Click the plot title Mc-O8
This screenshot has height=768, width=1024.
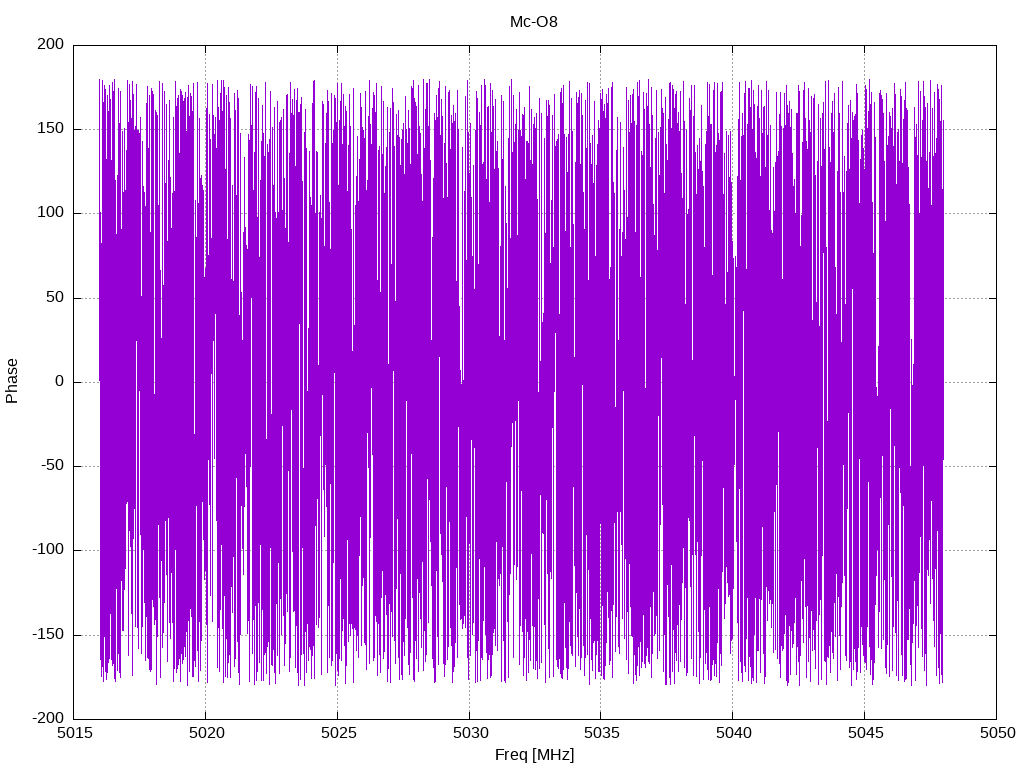coord(534,22)
